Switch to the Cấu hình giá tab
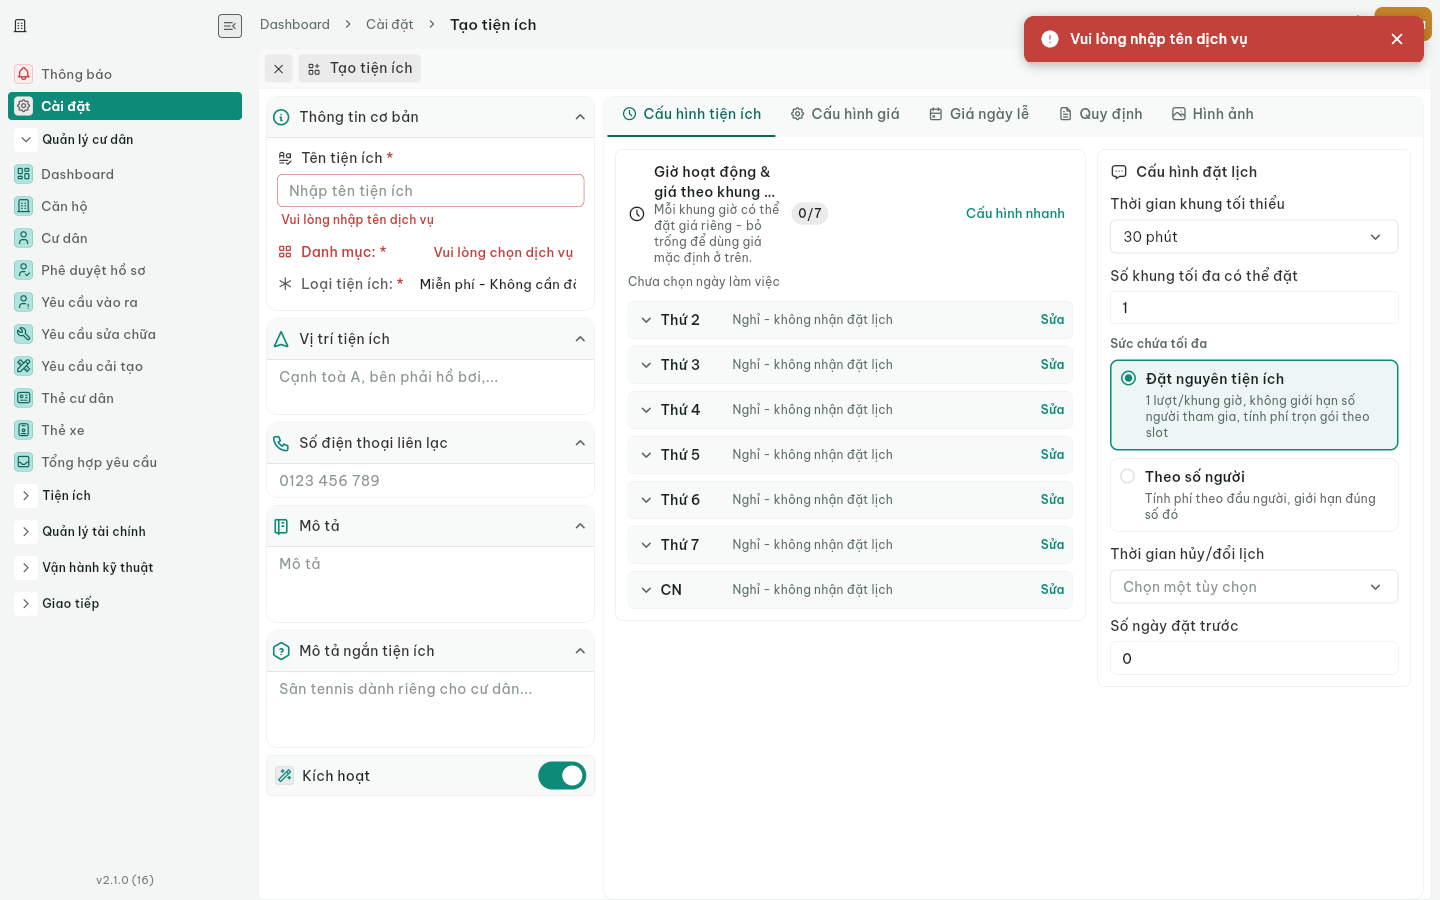This screenshot has width=1440, height=900. [845, 114]
